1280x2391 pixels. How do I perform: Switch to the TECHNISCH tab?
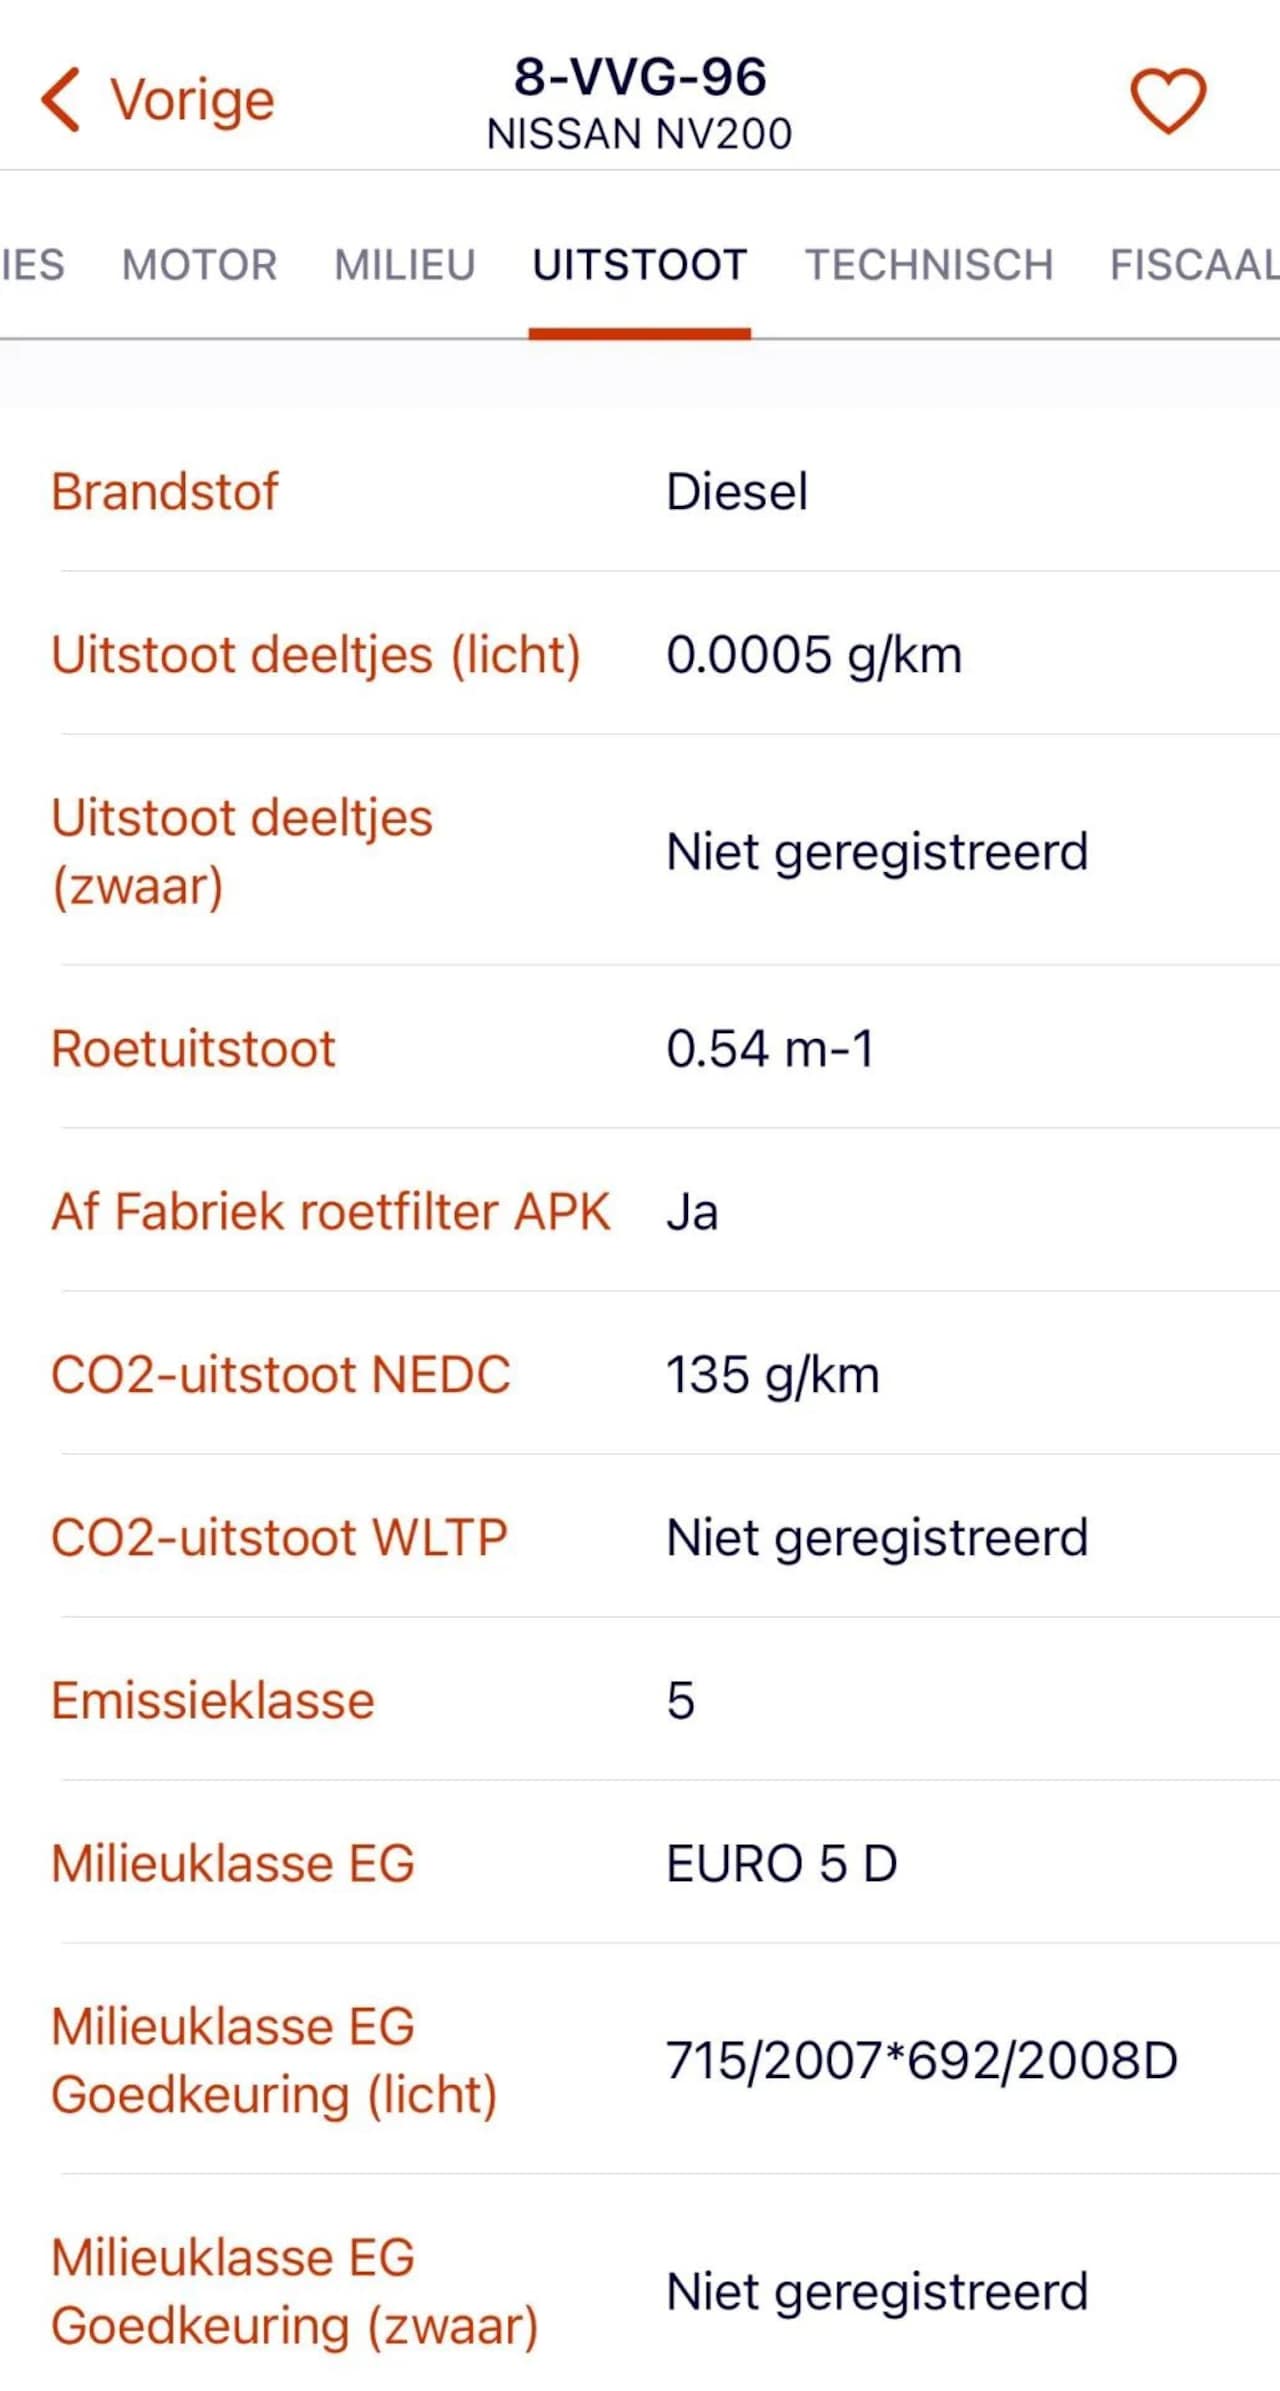(x=929, y=265)
